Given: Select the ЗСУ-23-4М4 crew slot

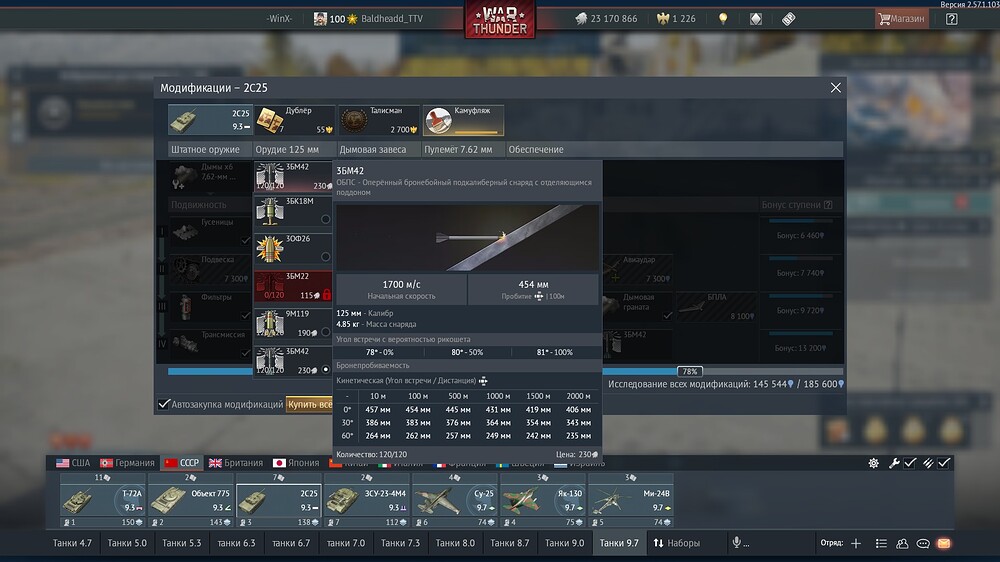Looking at the screenshot, I should (367, 500).
